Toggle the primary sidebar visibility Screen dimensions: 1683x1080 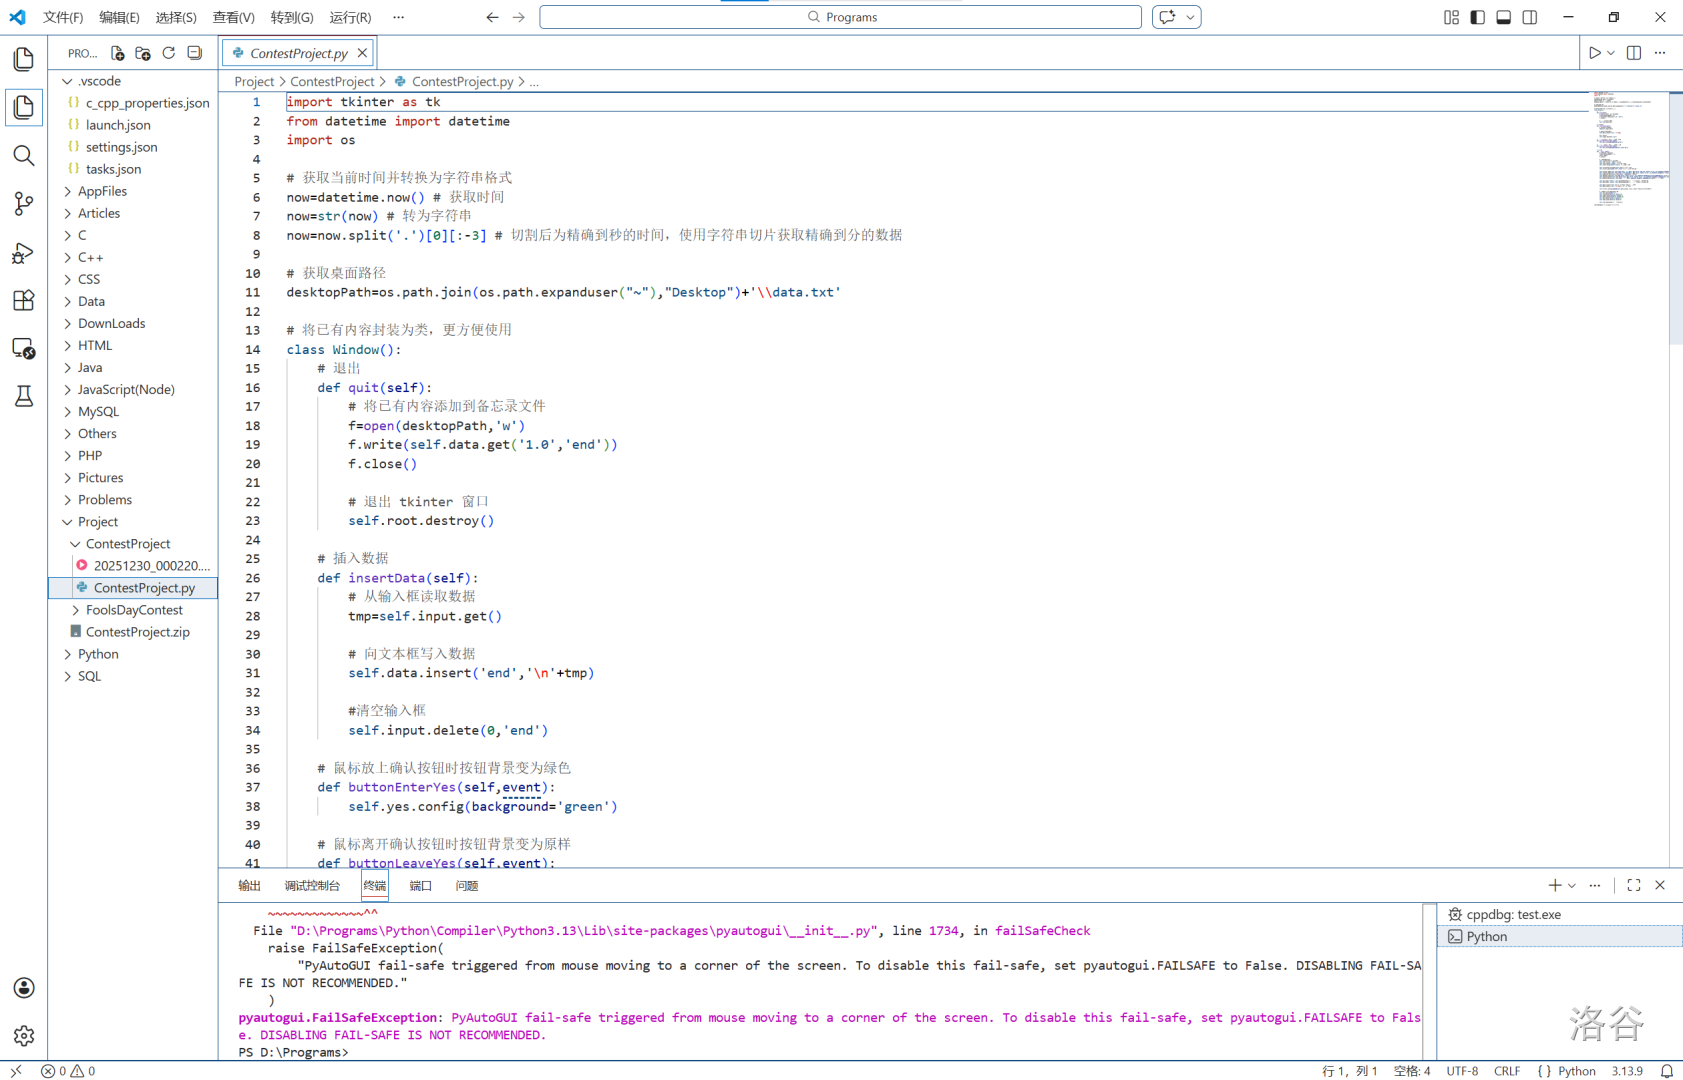coord(1477,17)
